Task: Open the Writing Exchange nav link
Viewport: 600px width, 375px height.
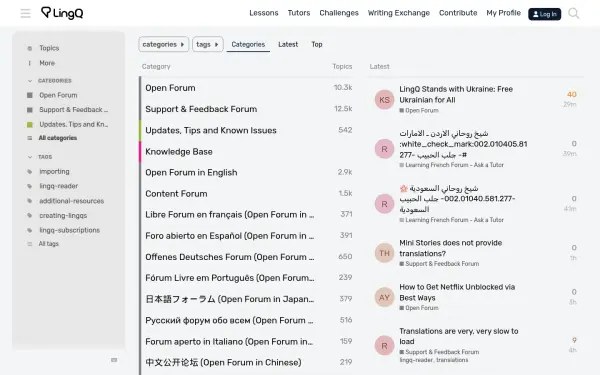Action: click(x=399, y=13)
